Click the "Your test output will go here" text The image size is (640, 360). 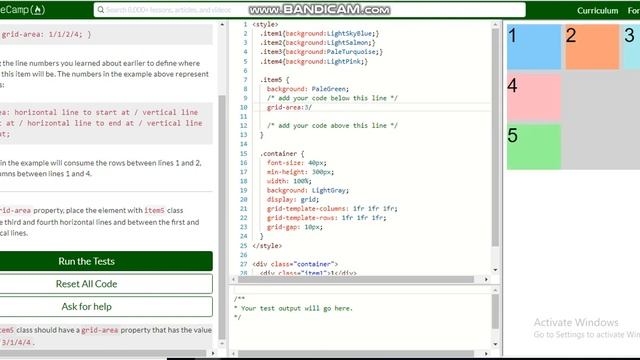point(297,308)
